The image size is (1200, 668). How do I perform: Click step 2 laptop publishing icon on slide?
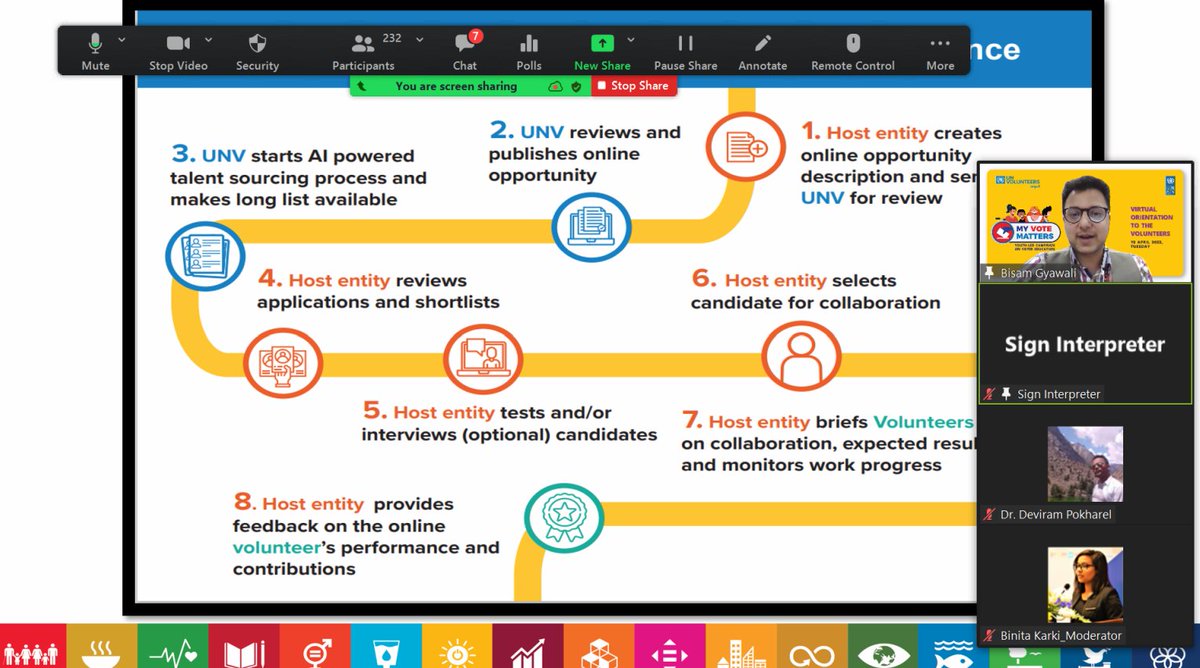point(592,227)
